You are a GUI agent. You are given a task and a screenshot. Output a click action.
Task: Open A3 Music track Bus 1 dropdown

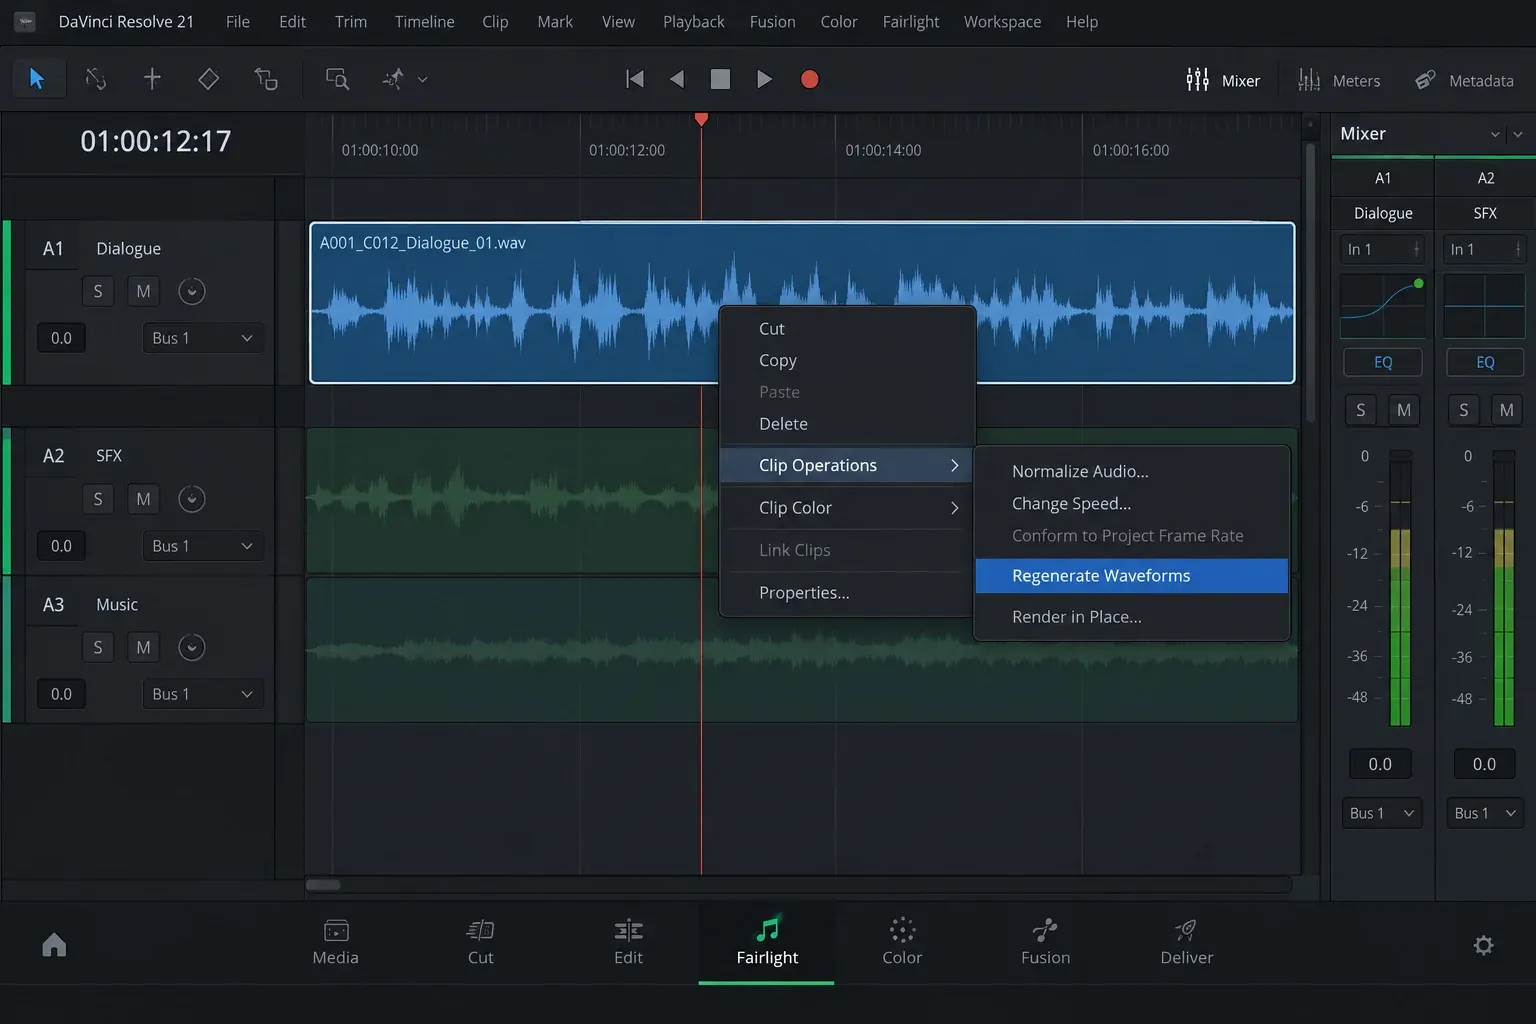[x=203, y=694]
